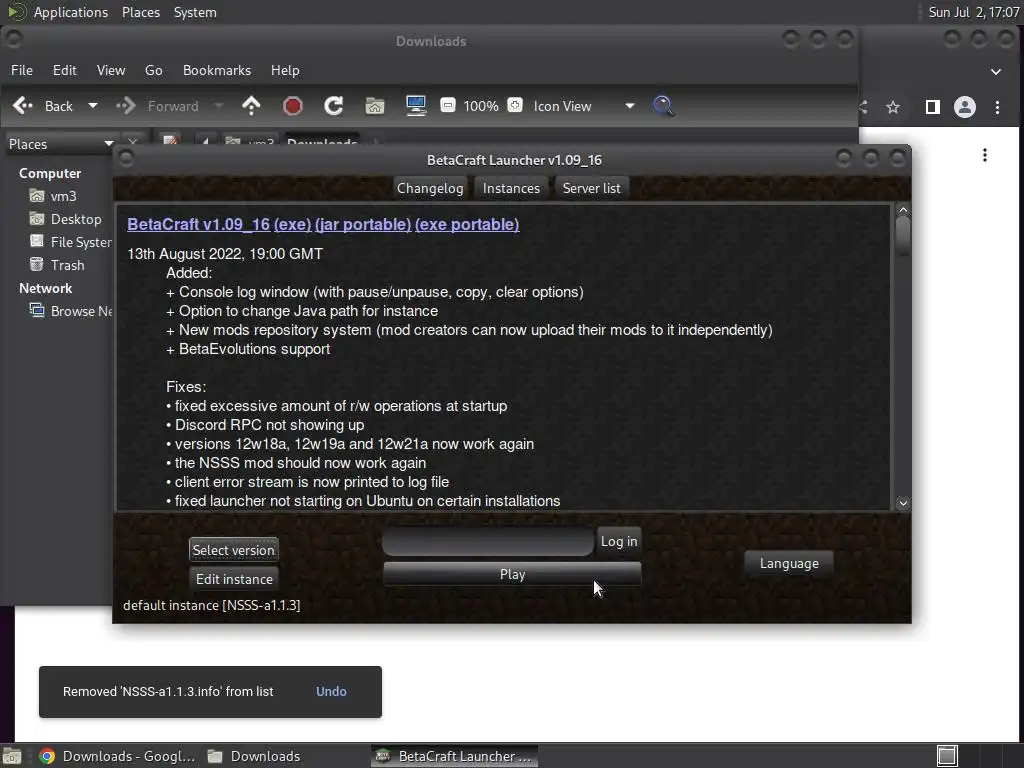
Task: Click the Computer icon in toolbar
Action: [x=416, y=106]
